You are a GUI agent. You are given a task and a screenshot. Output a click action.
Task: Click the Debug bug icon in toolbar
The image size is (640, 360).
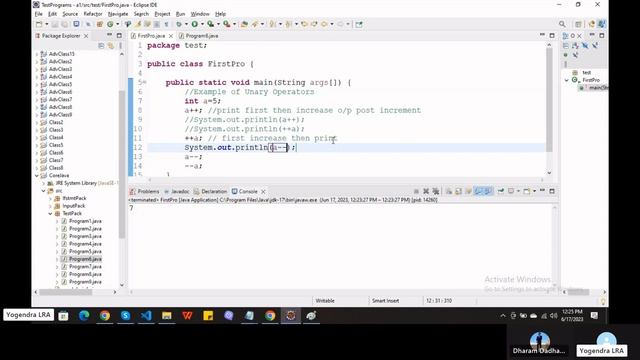point(179,24)
